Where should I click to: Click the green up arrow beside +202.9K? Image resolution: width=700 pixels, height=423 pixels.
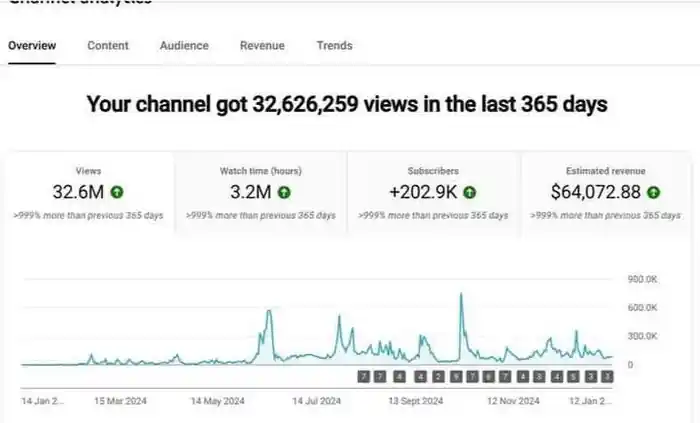[470, 192]
